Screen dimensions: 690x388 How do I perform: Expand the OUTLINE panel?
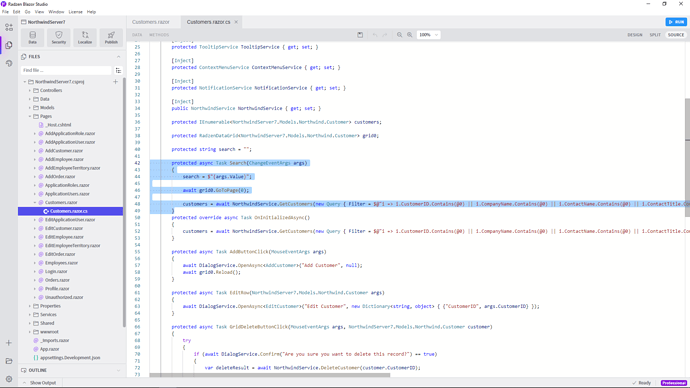[118, 370]
